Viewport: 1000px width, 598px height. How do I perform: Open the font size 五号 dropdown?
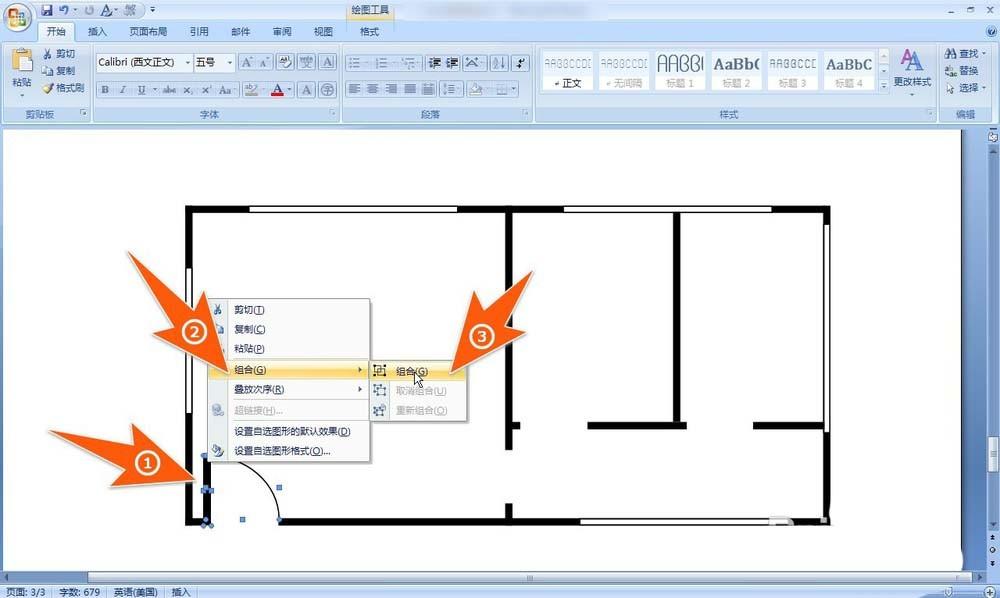click(x=230, y=63)
